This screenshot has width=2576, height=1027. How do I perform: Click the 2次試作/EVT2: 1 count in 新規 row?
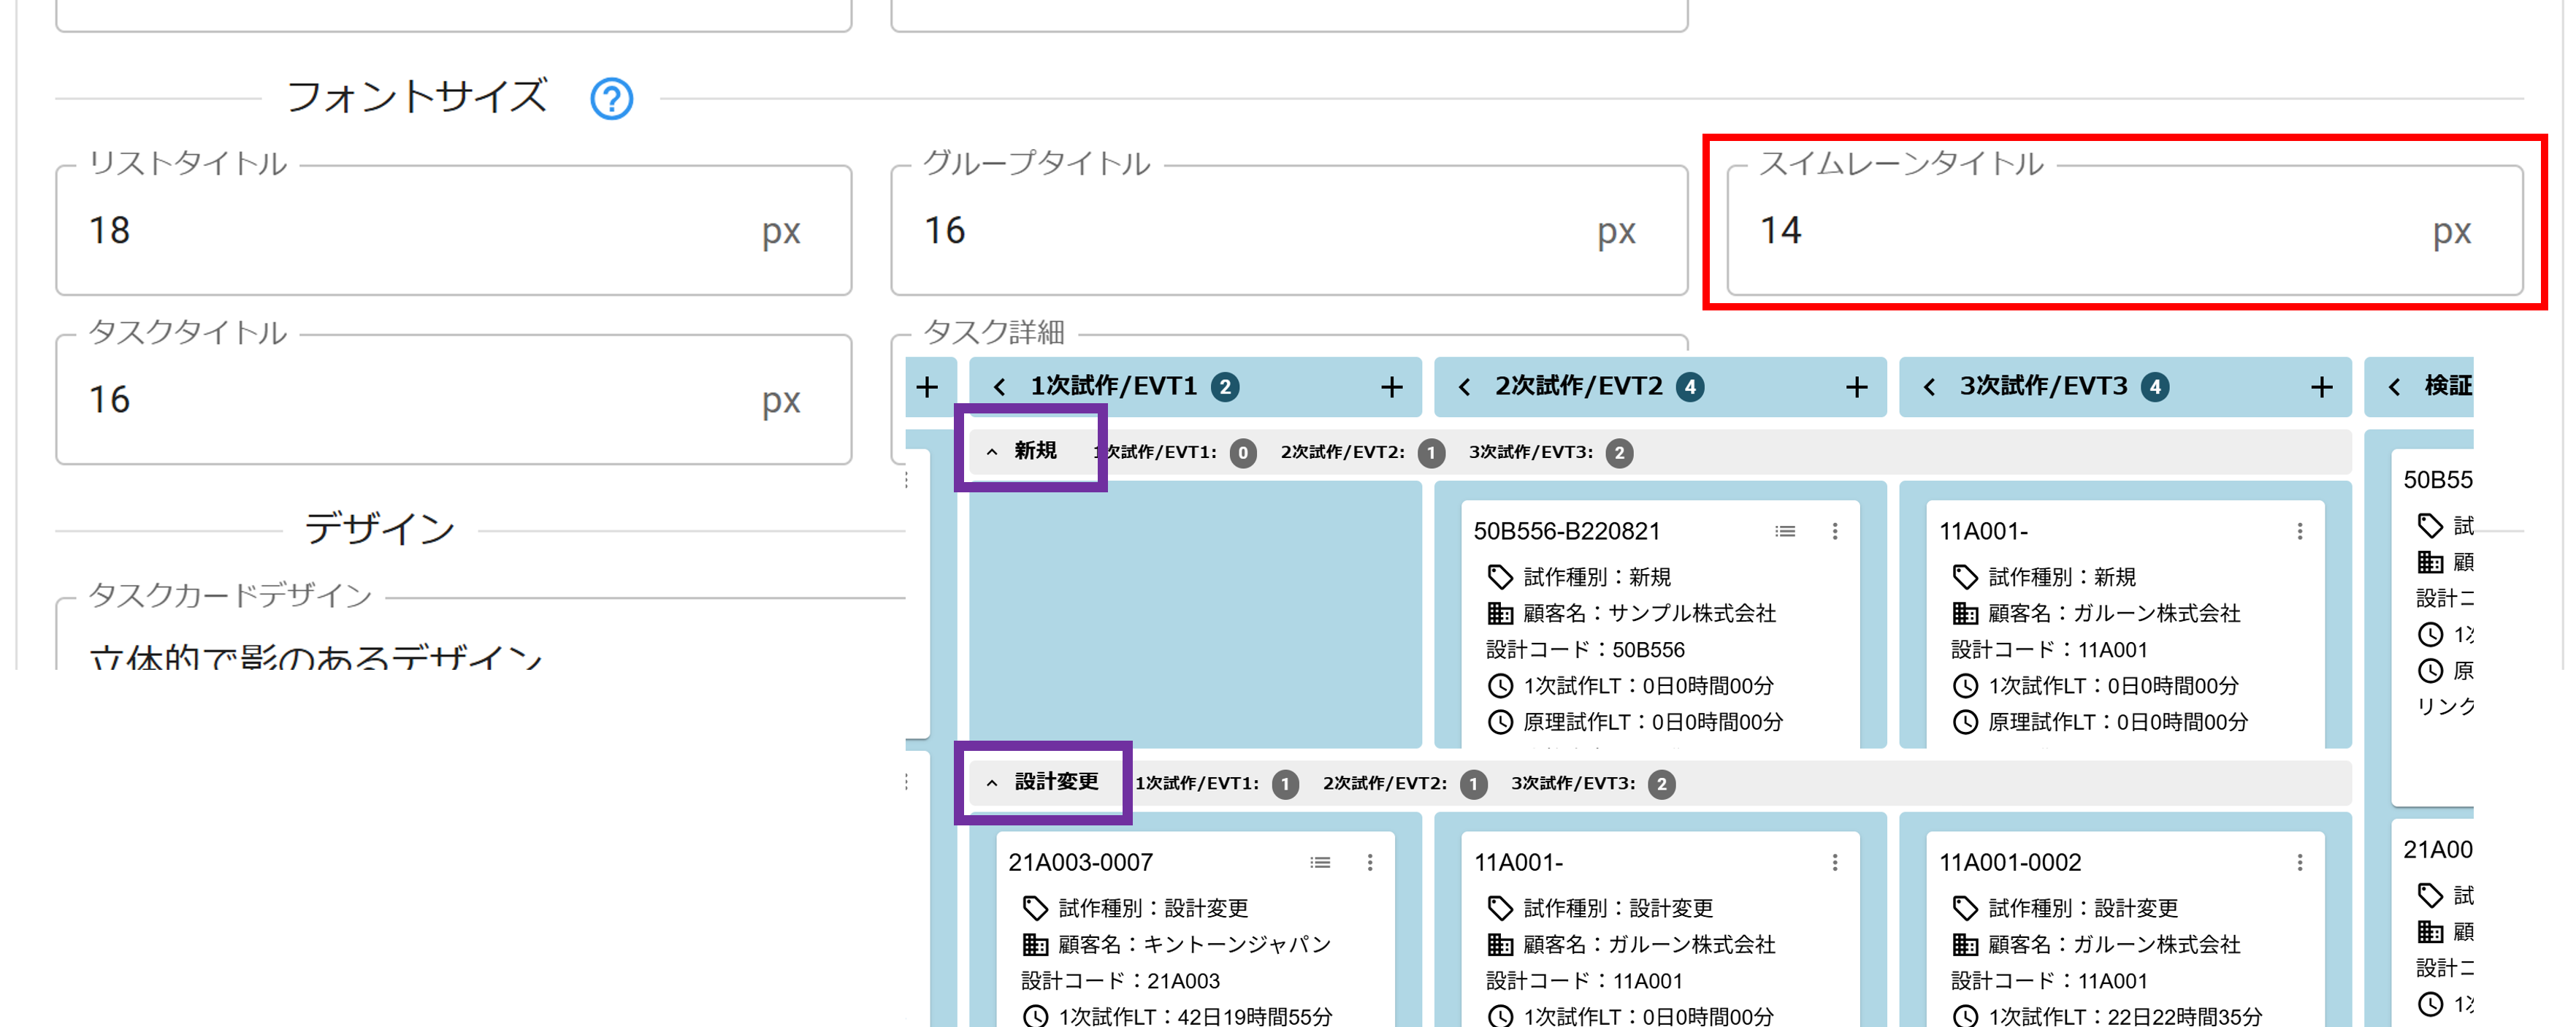(x=1431, y=453)
